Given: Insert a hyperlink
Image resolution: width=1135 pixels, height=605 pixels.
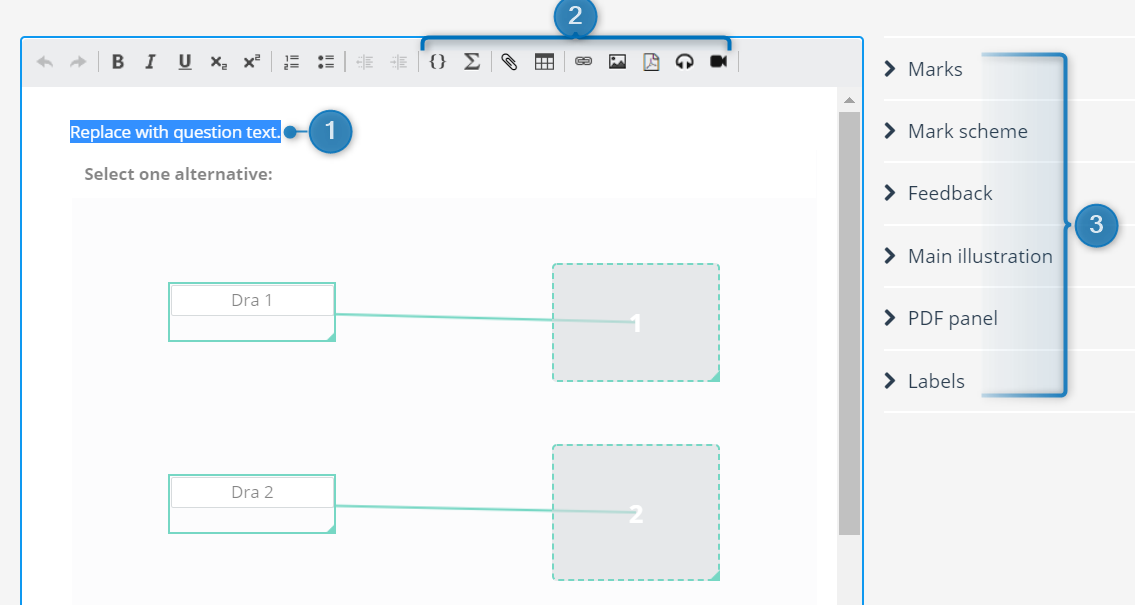Looking at the screenshot, I should (x=584, y=62).
